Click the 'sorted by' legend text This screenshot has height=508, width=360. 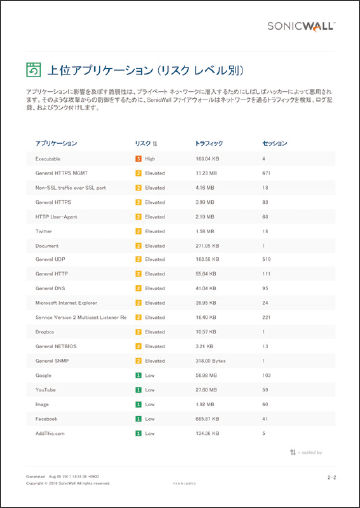[x=310, y=453]
